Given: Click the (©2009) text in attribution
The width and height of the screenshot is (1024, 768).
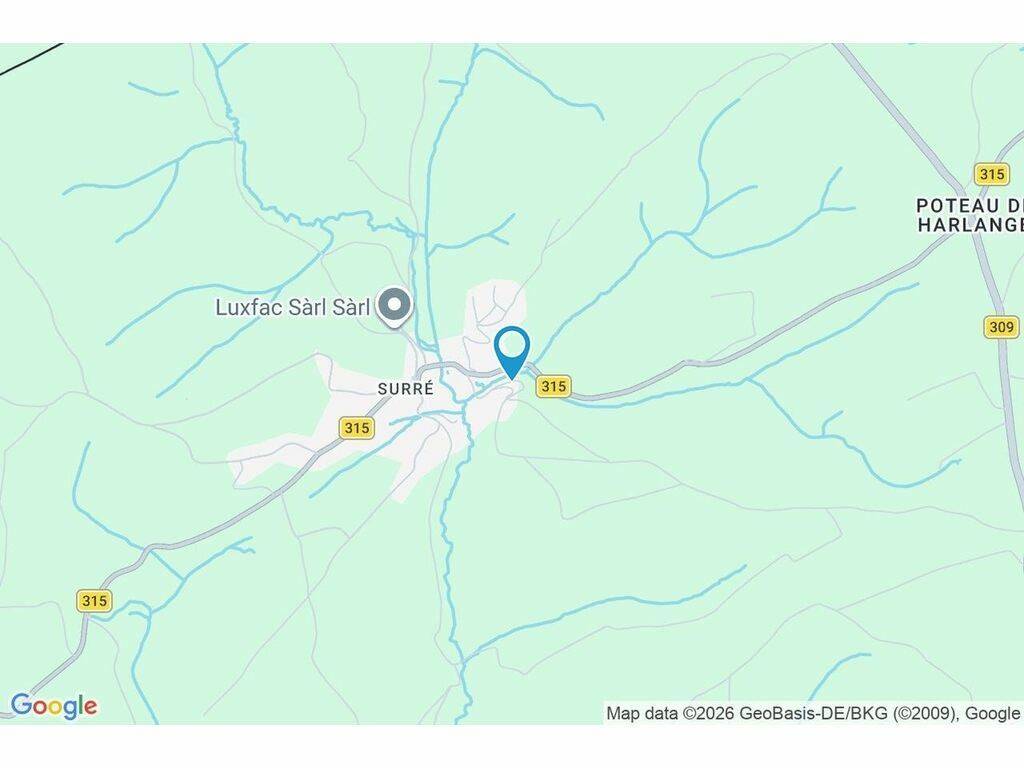Looking at the screenshot, I should tap(923, 713).
